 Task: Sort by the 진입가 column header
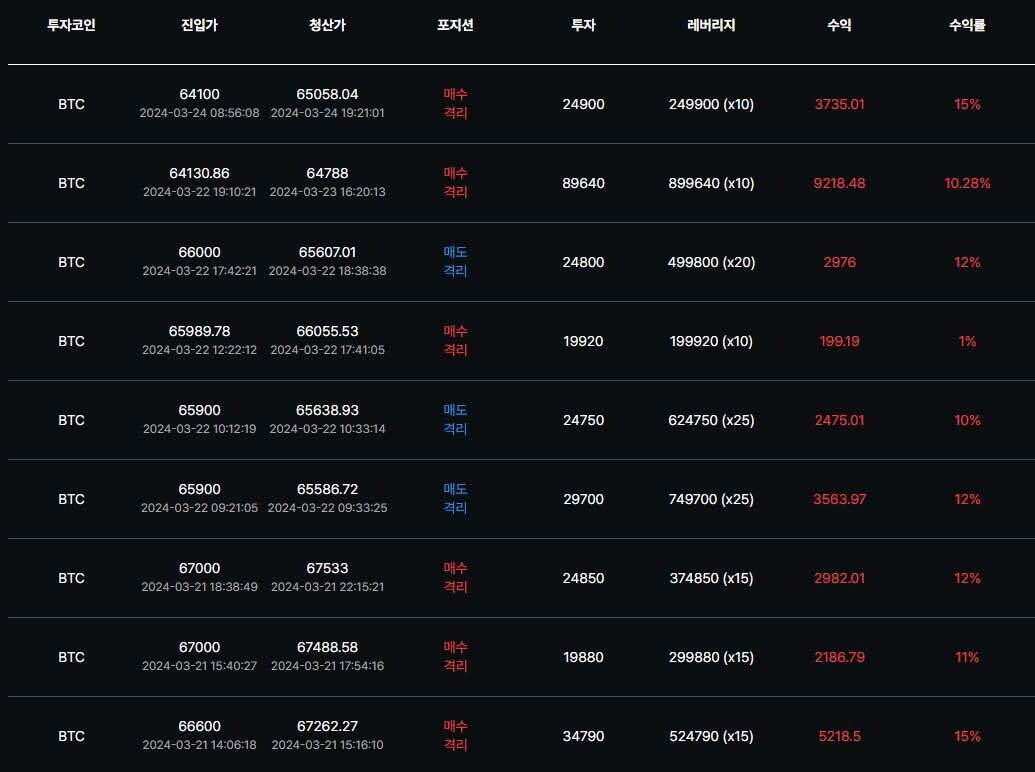[x=200, y=26]
